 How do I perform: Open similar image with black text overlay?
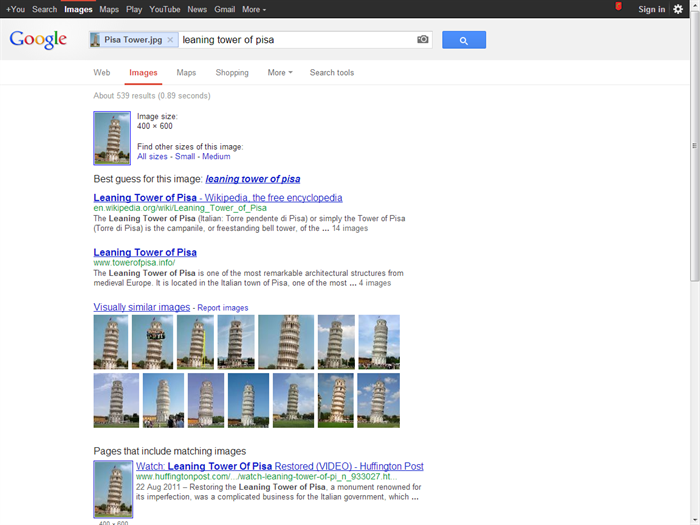pos(153,342)
